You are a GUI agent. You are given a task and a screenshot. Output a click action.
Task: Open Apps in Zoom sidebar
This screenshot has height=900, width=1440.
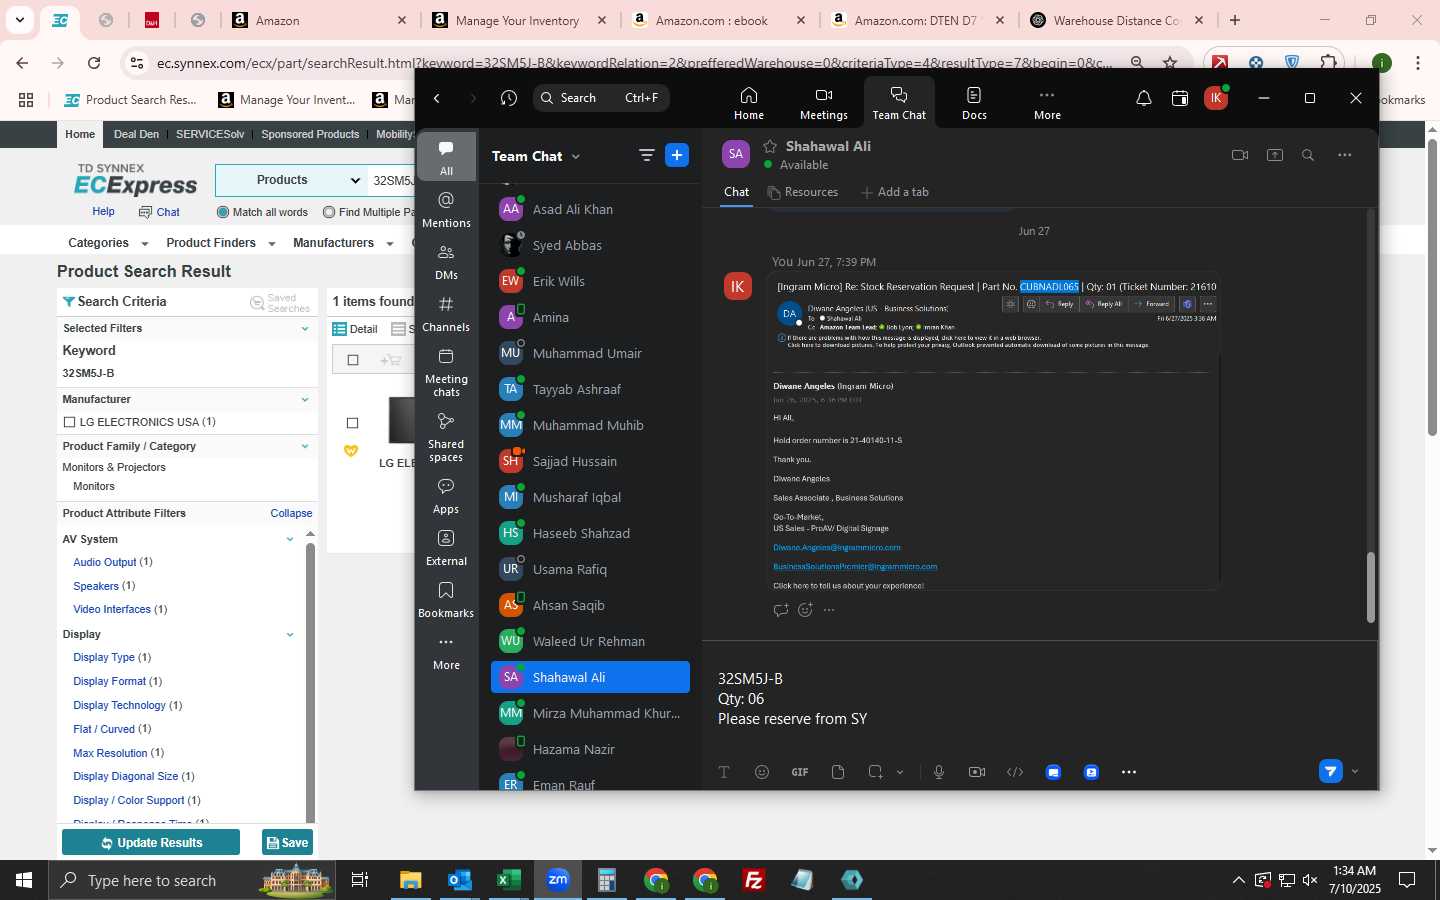pos(446,497)
